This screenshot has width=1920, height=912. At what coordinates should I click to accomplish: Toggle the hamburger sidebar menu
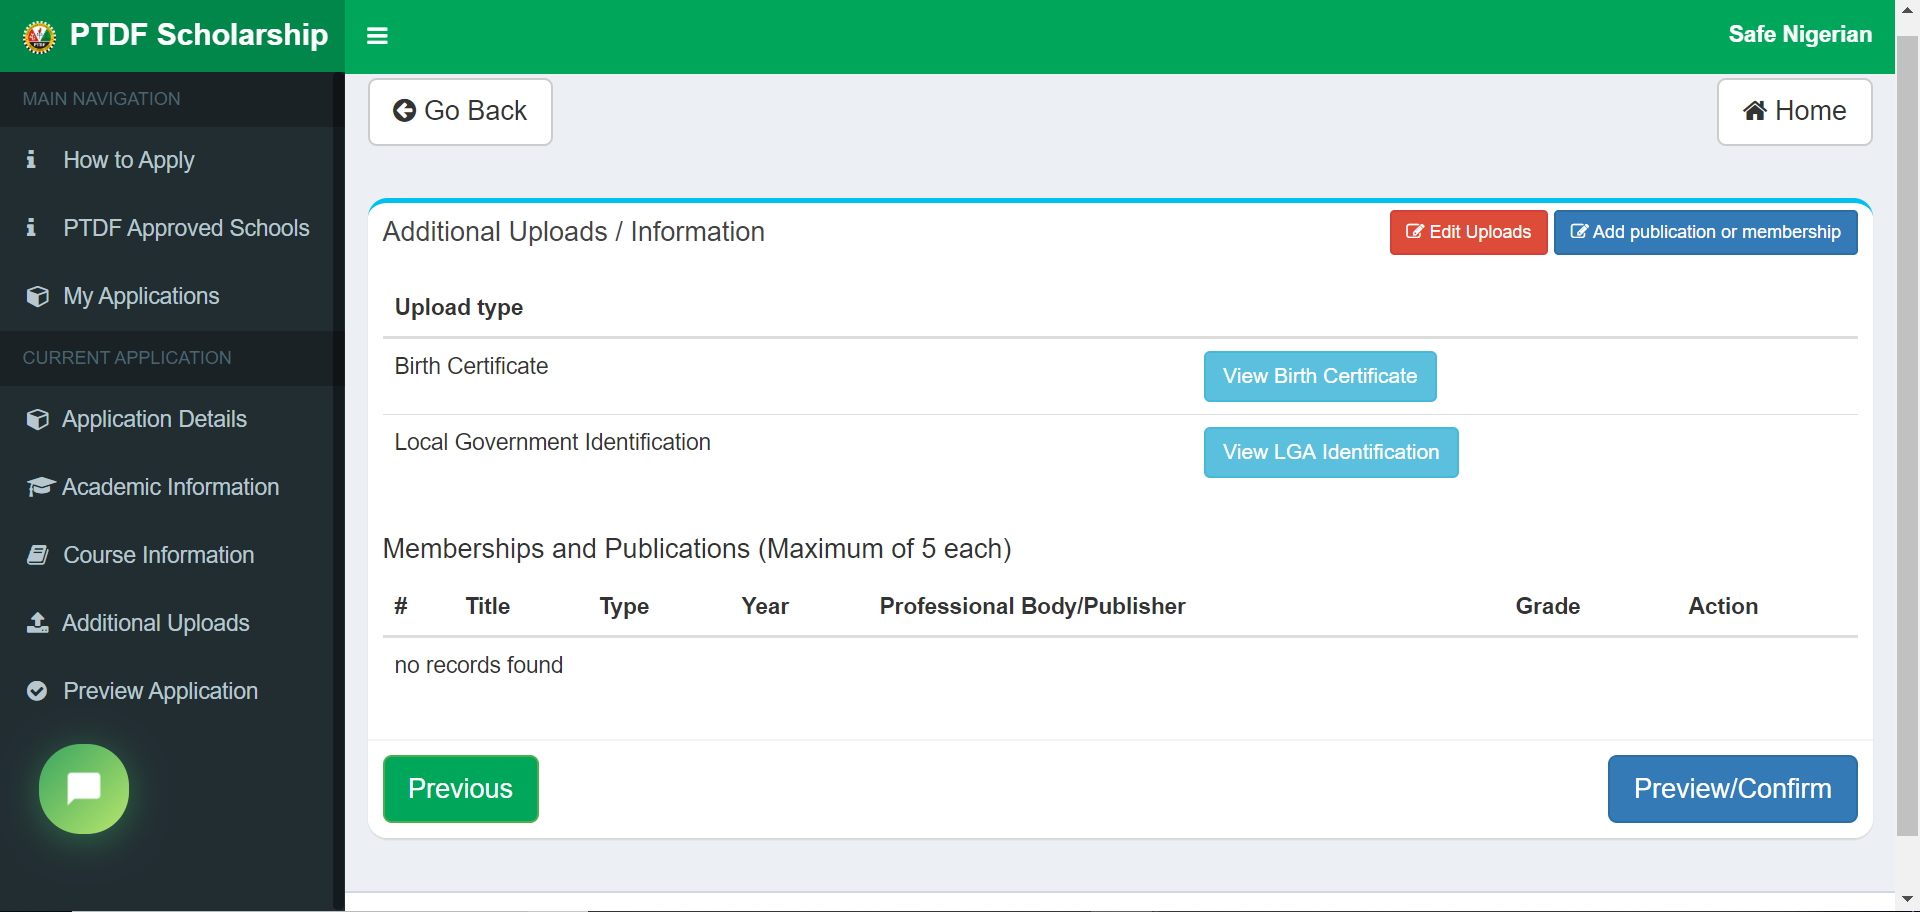click(377, 36)
